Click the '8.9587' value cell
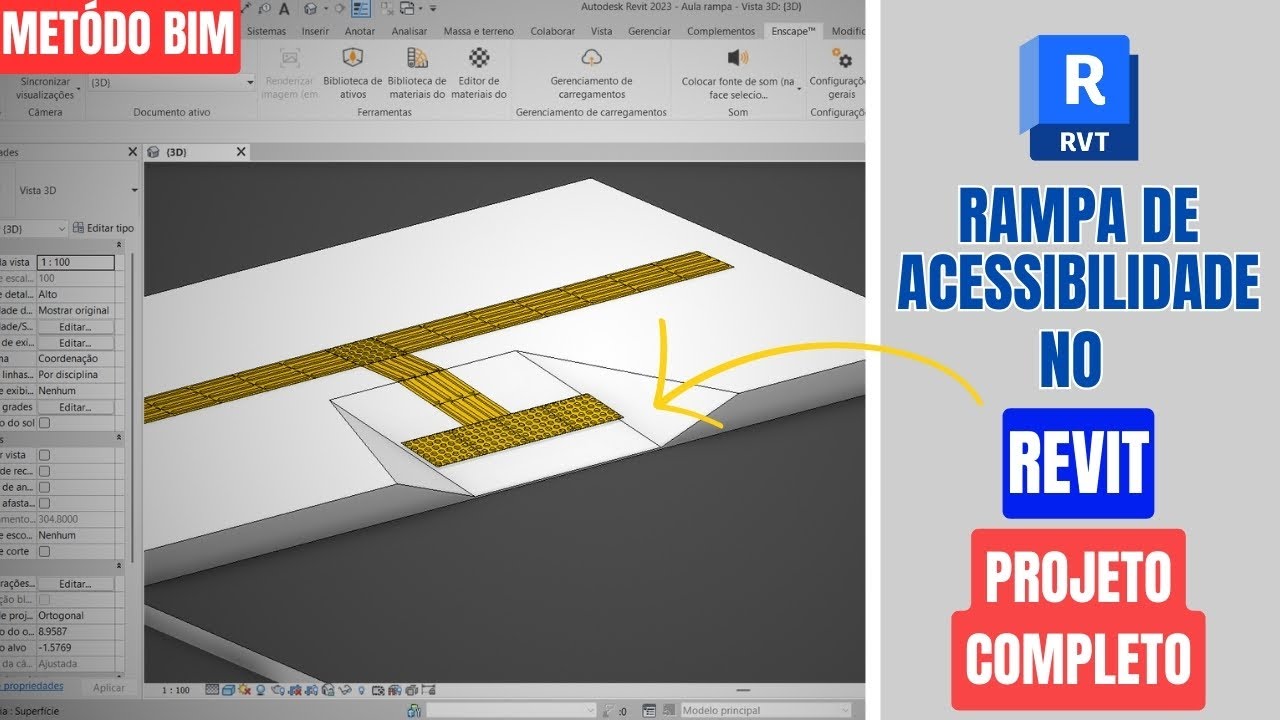The image size is (1280, 720). [x=52, y=632]
